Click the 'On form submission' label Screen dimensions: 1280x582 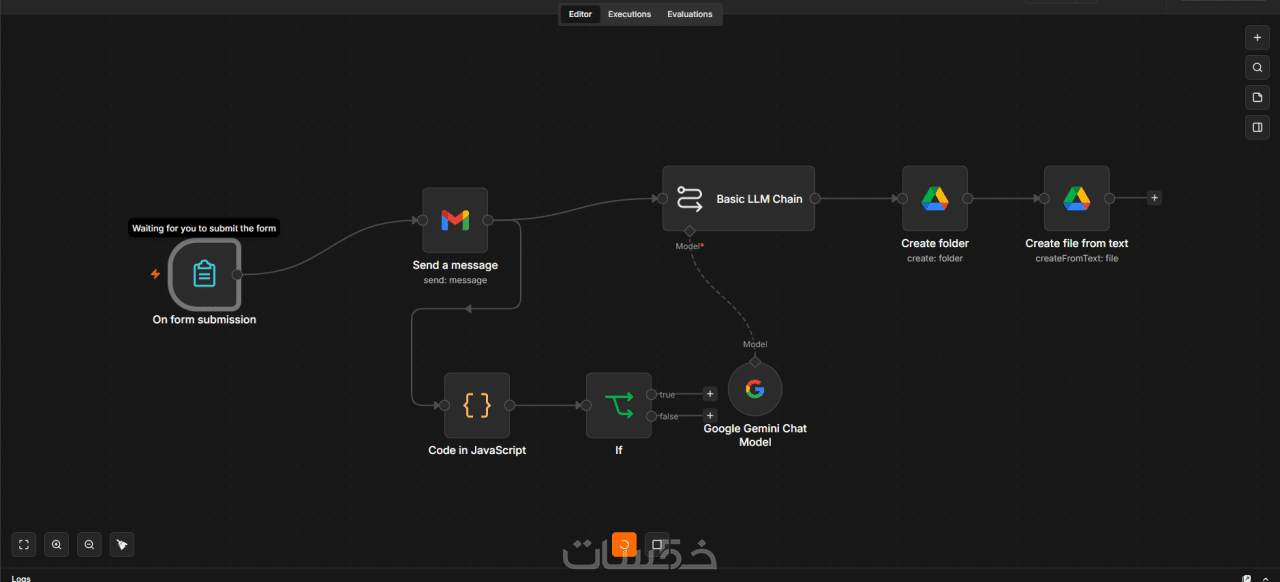(204, 320)
